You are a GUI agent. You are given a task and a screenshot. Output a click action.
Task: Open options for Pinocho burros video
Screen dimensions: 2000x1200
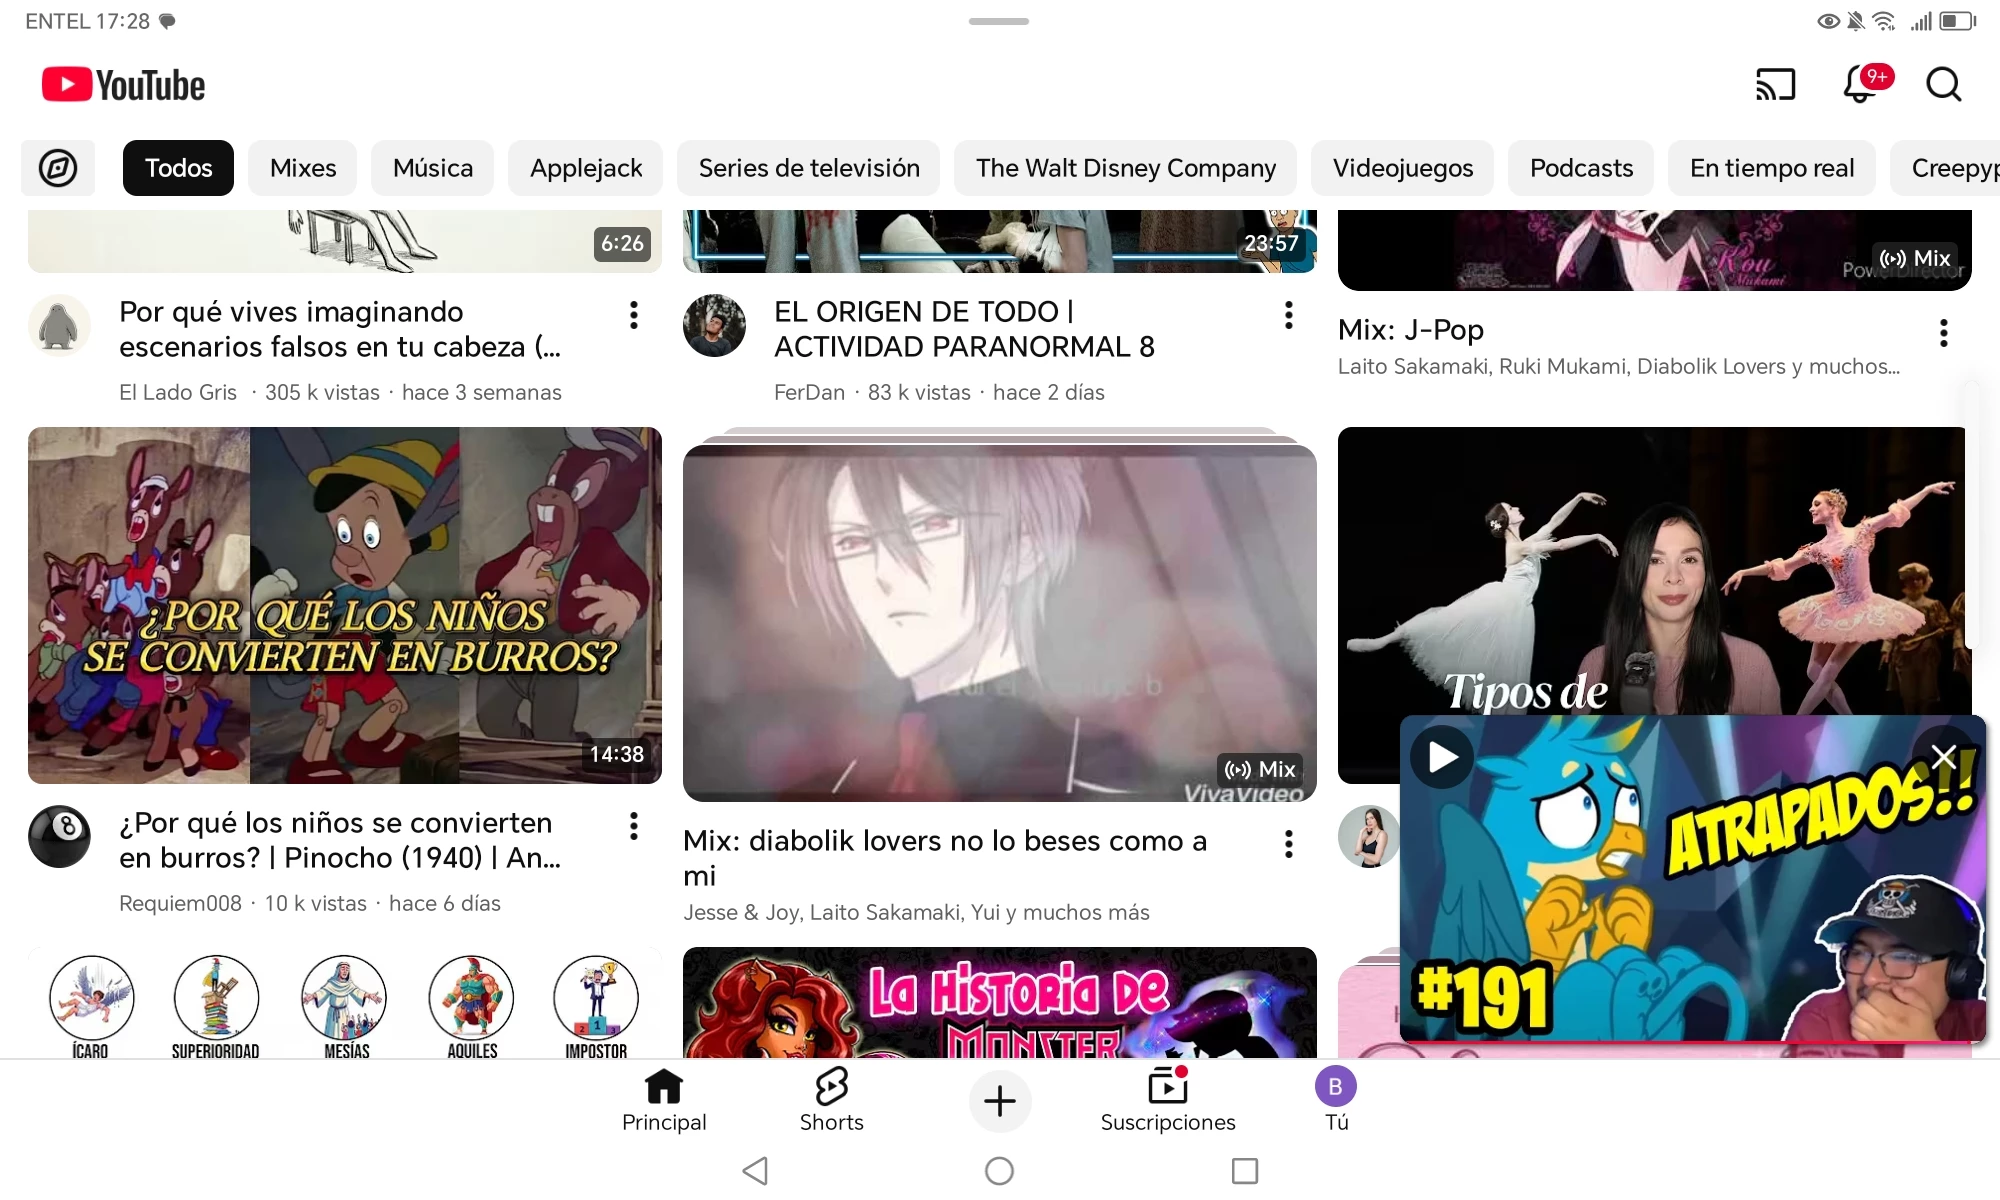click(x=633, y=826)
